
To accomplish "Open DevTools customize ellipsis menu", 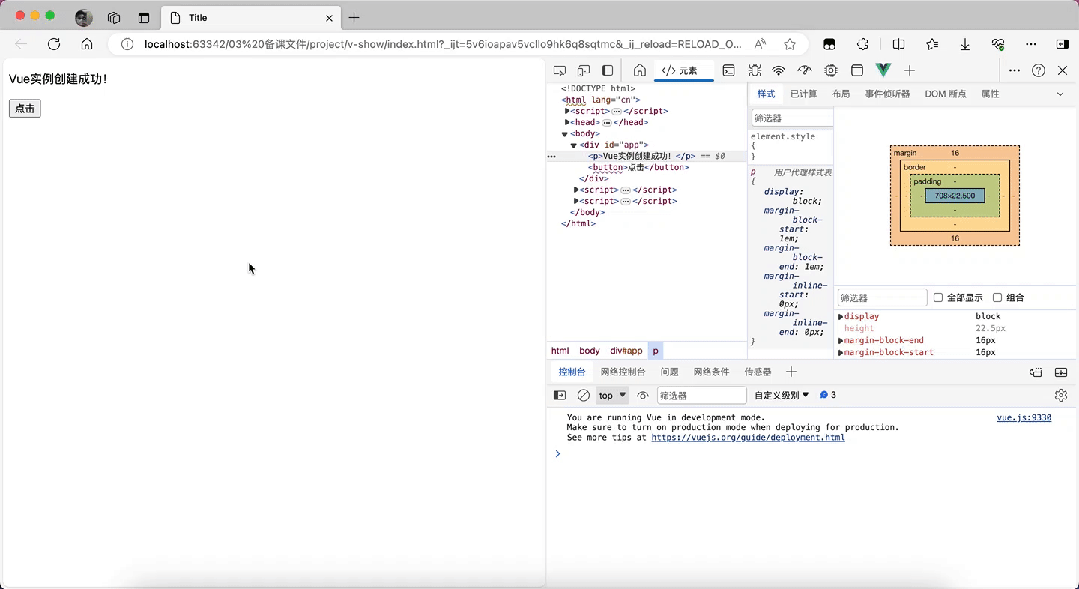I will point(1014,70).
